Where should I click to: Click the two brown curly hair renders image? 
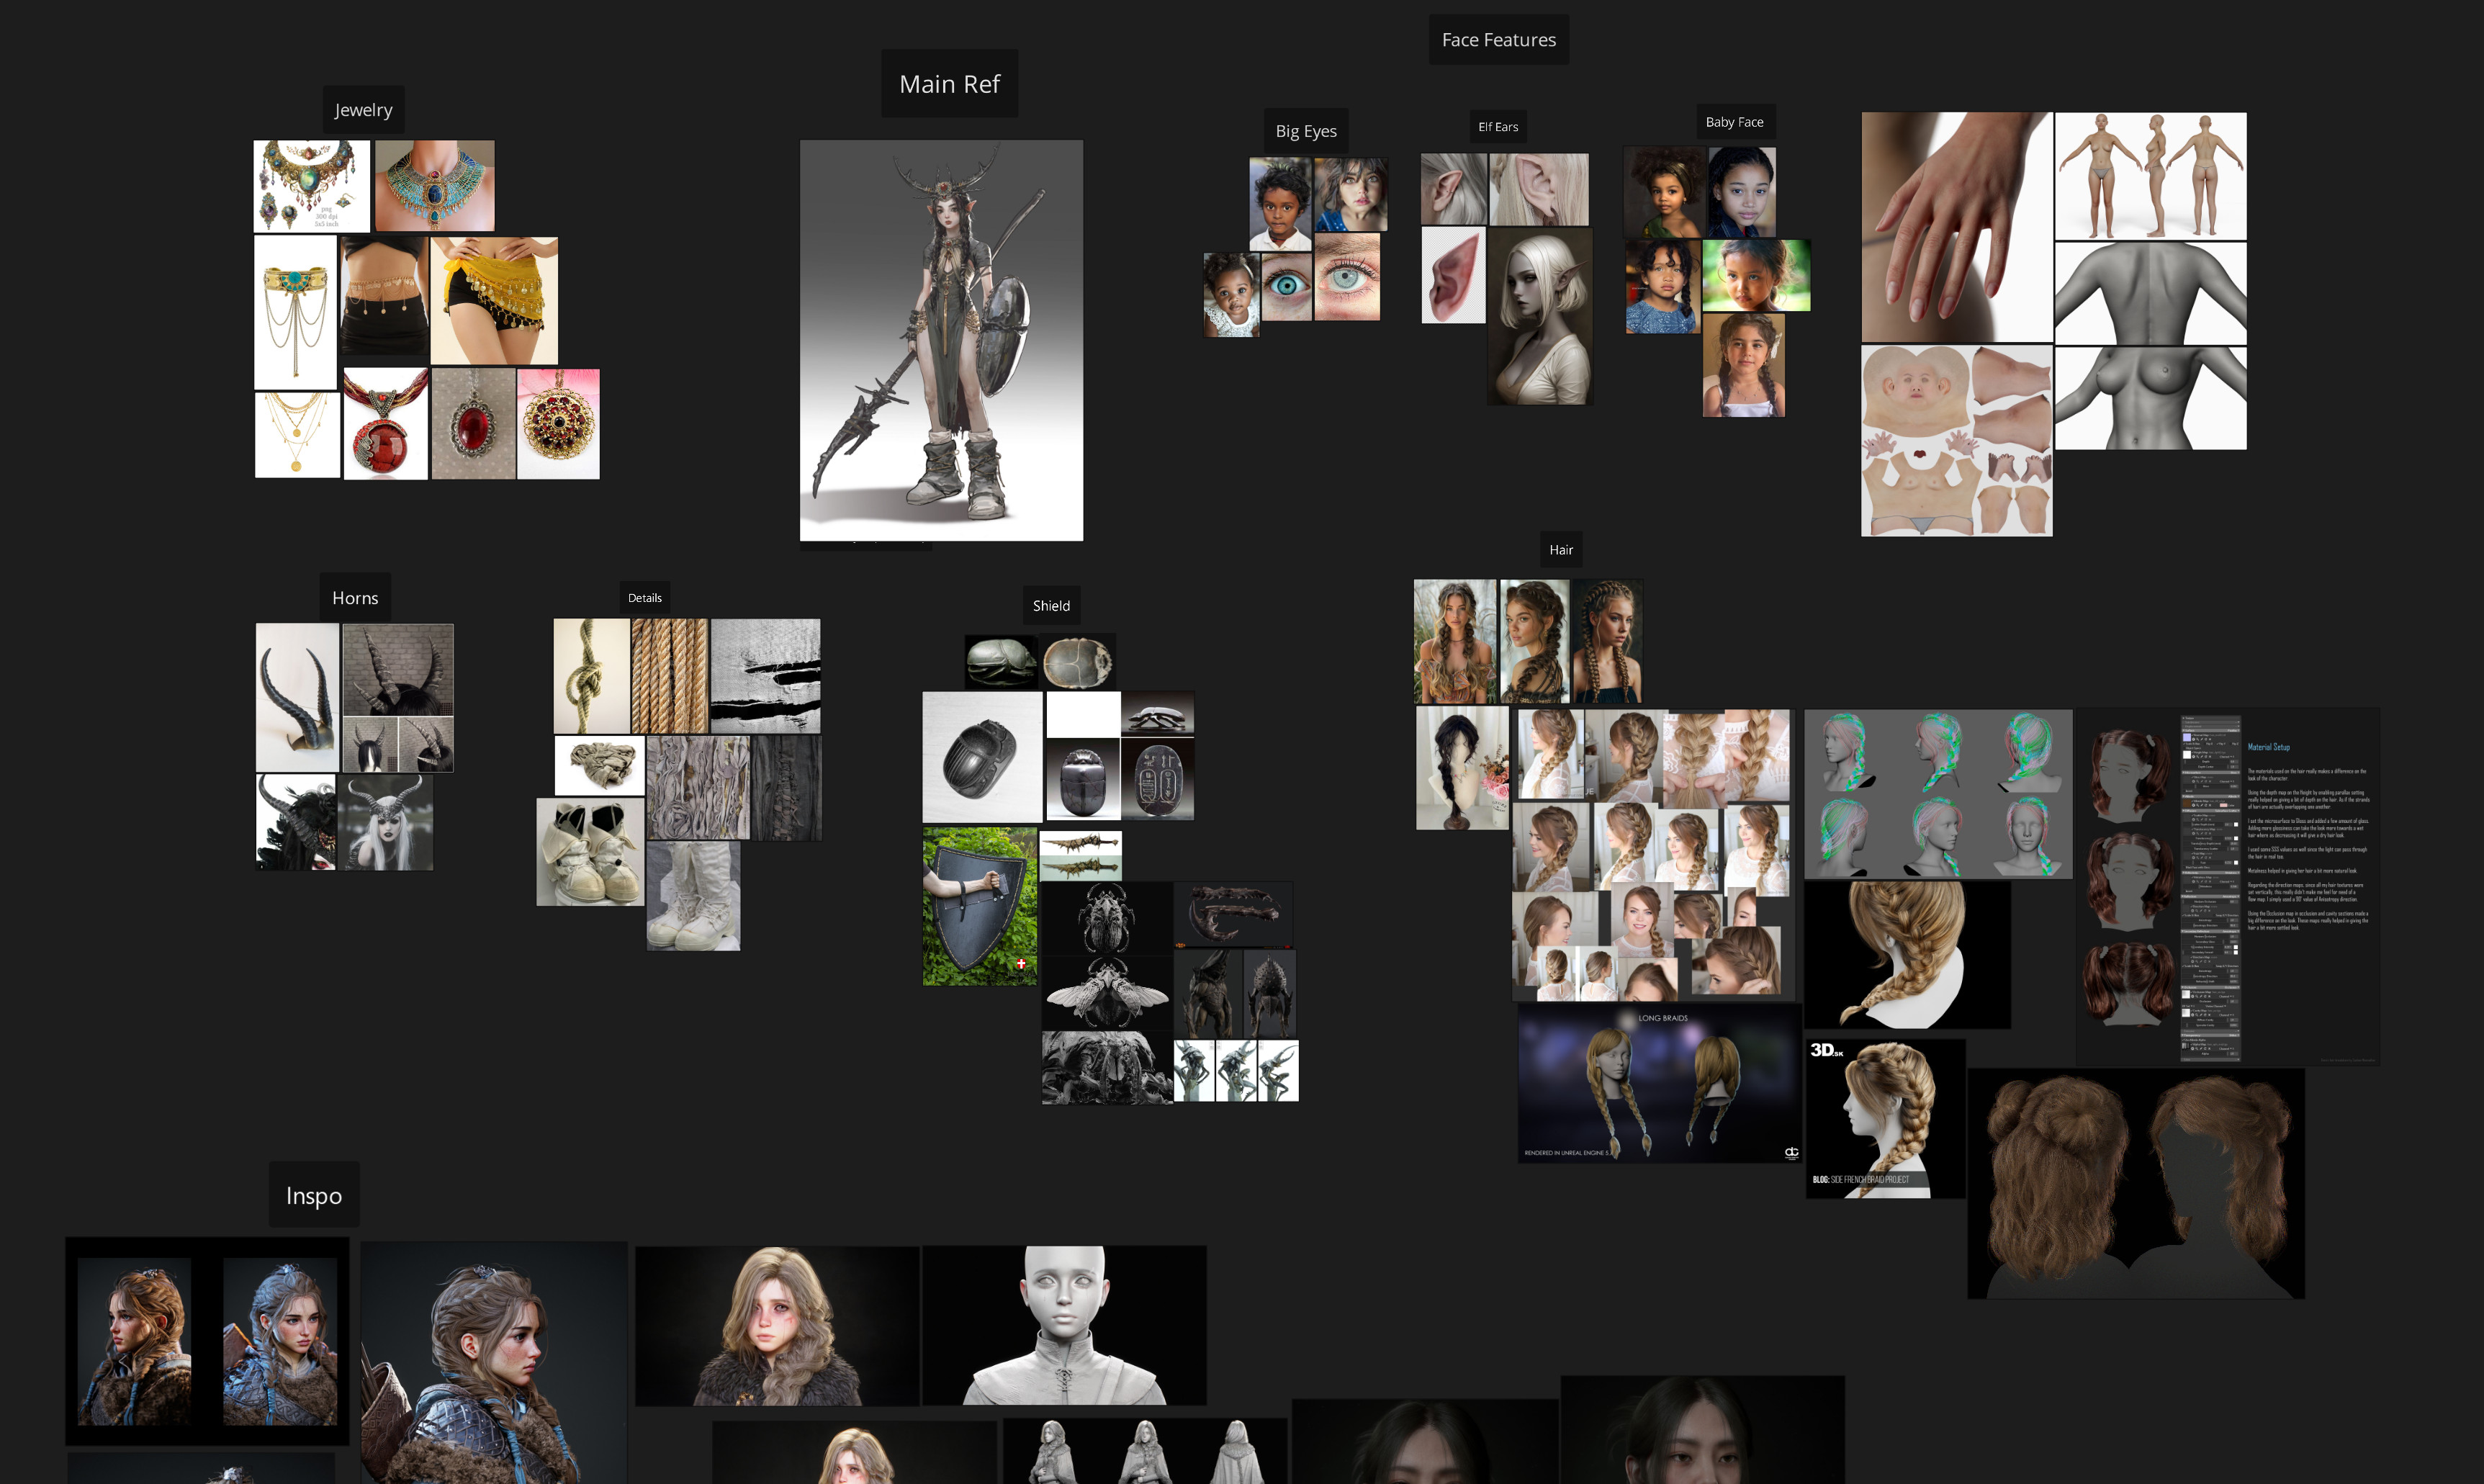[x=2136, y=1184]
